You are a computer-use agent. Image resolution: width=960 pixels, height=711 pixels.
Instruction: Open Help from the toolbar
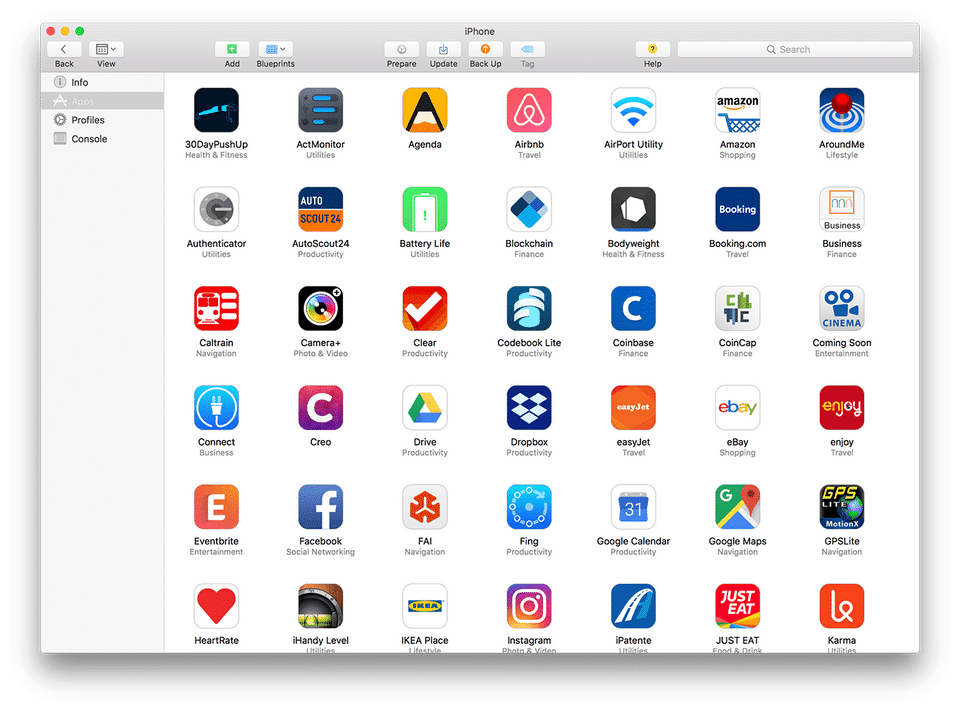(653, 49)
